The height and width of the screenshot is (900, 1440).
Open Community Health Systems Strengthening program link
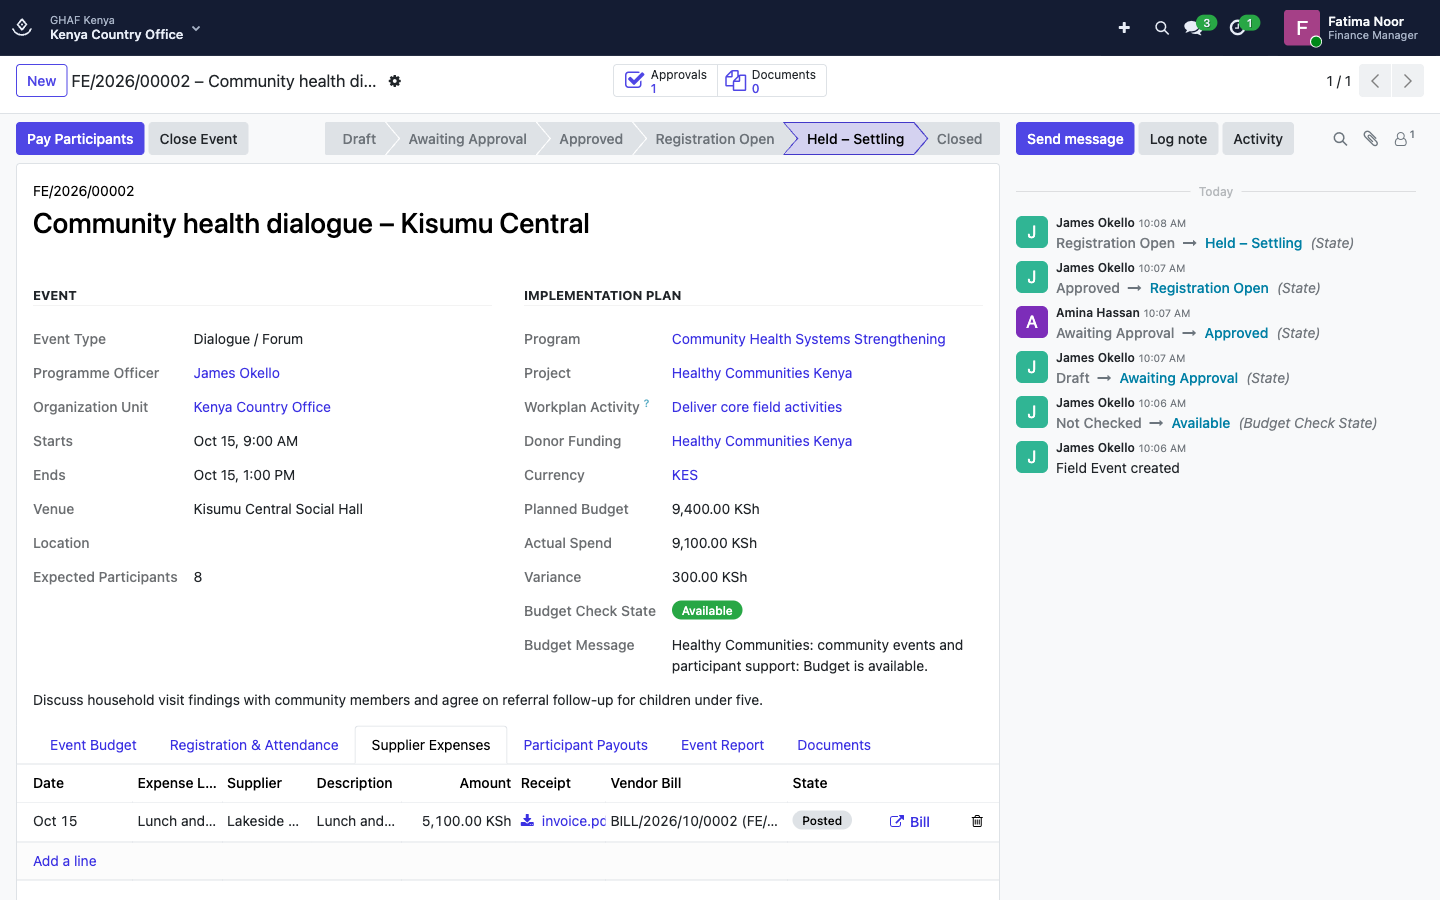tap(809, 339)
